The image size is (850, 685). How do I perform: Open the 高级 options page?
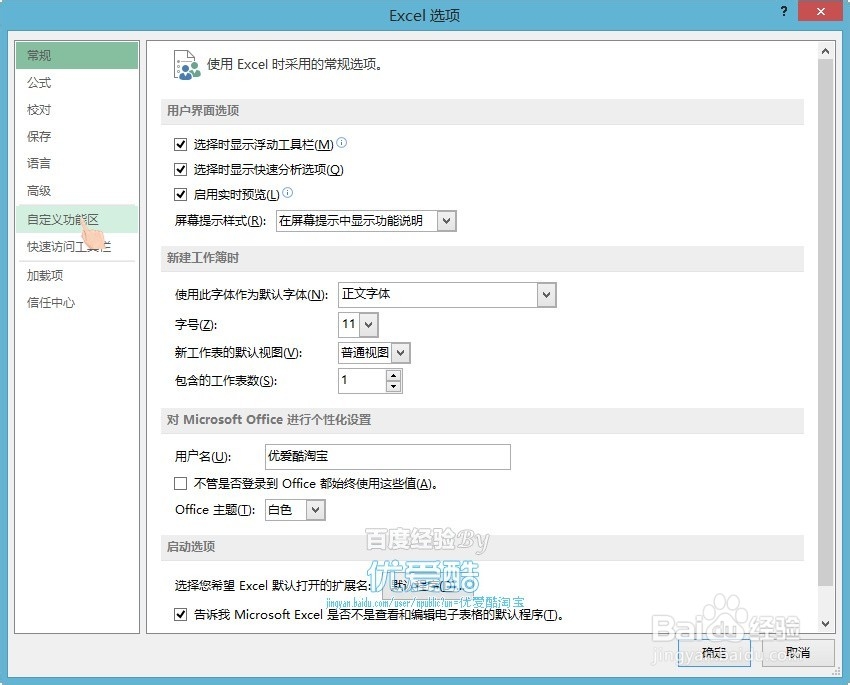(77, 191)
